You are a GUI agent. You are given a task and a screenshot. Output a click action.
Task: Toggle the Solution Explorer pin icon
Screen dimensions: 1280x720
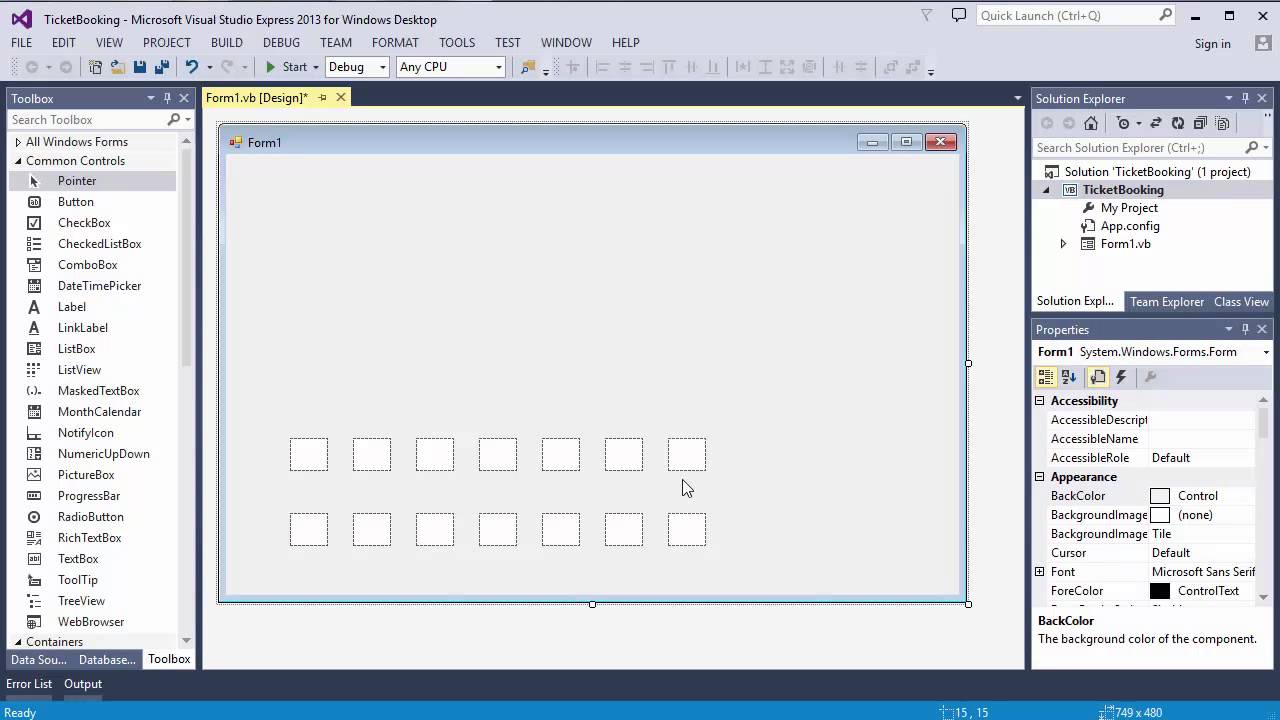click(1245, 98)
